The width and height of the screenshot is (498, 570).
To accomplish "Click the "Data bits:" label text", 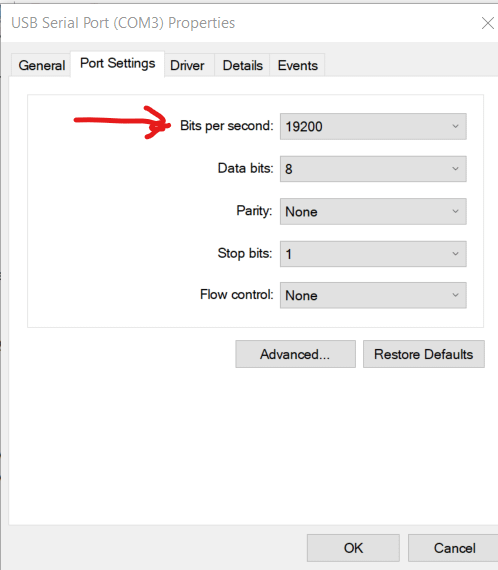I will click(x=245, y=168).
